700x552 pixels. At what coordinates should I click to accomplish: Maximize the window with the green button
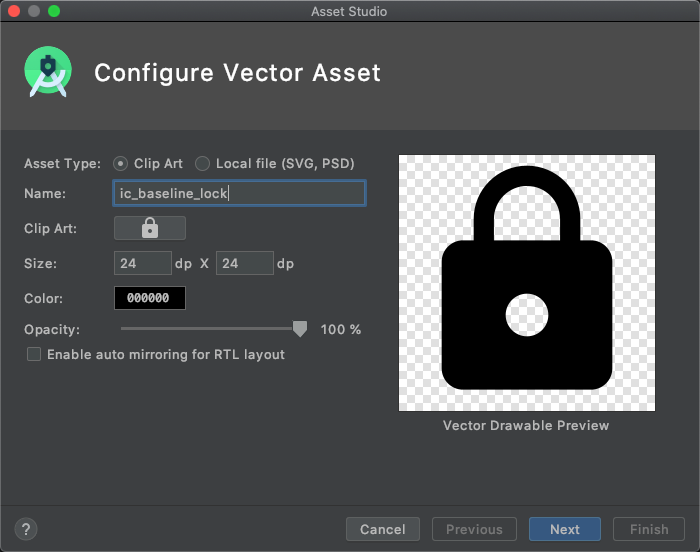click(54, 12)
